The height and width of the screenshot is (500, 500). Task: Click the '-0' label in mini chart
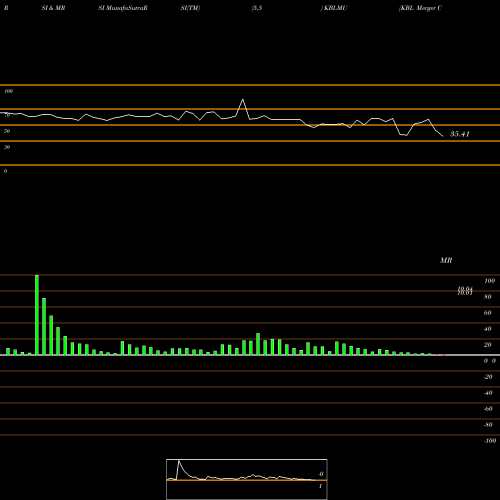[x=321, y=474]
